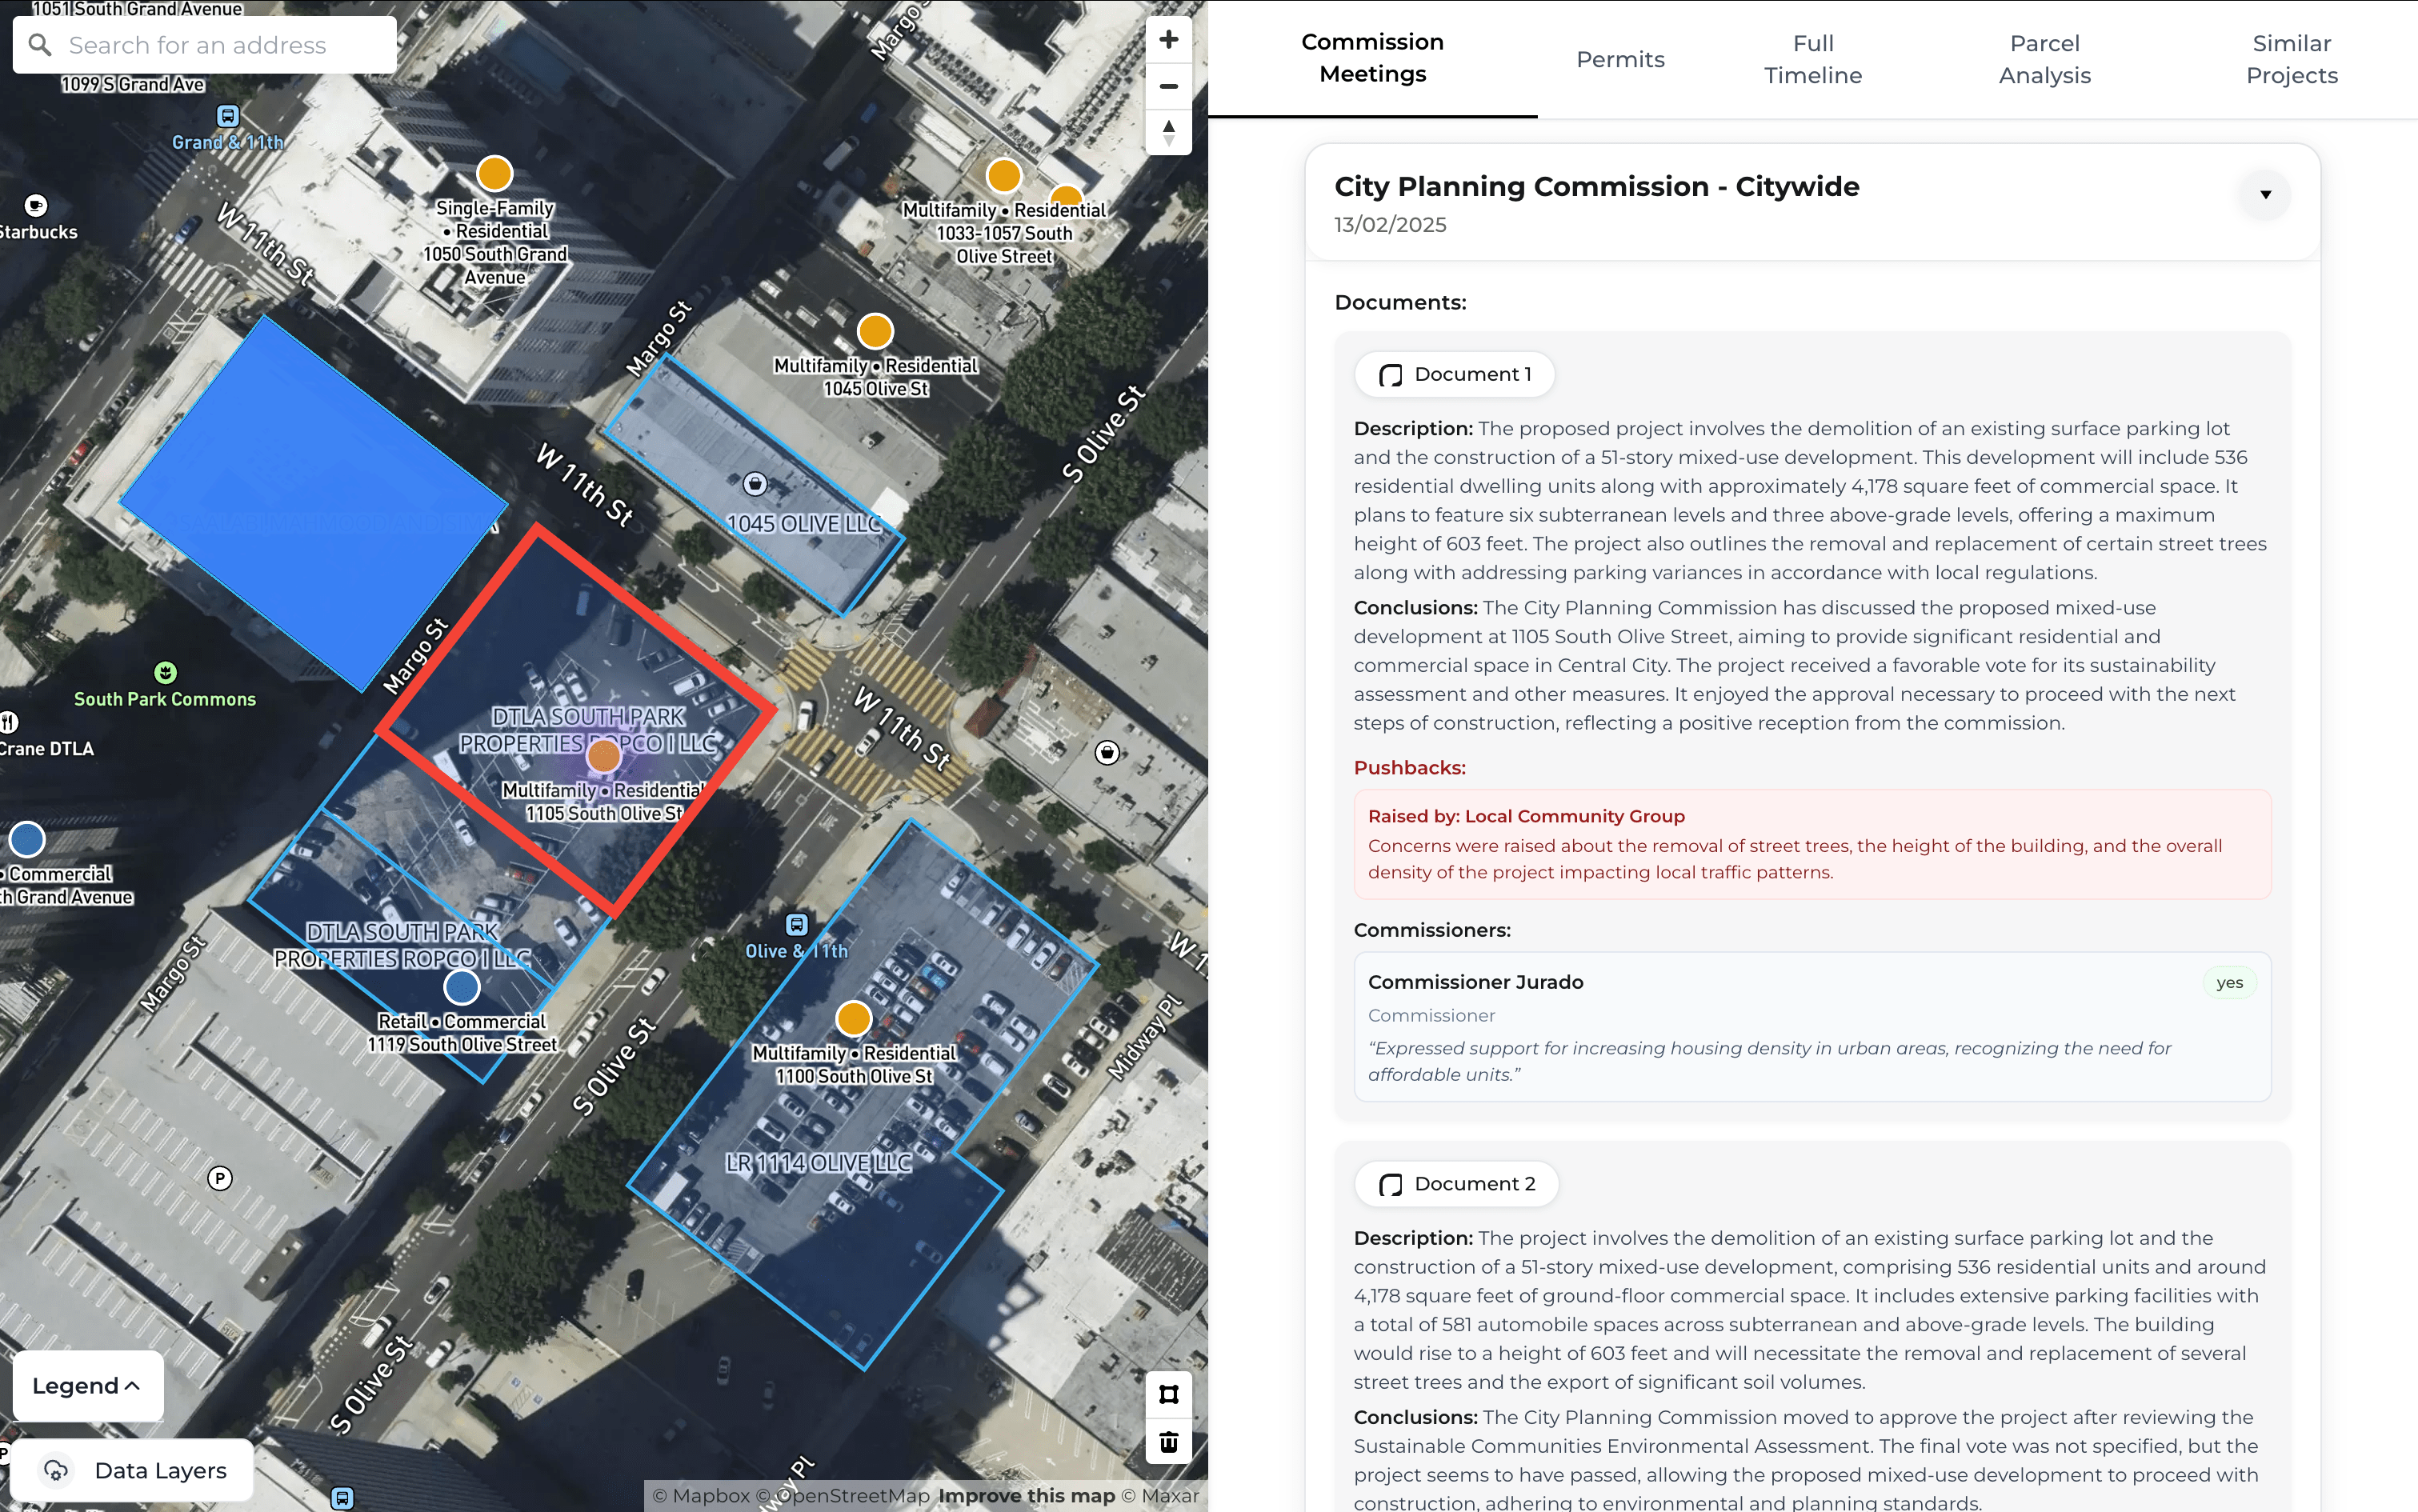Viewport: 2418px width, 1512px height.
Task: Open the Mapbox attribution link
Action: [x=701, y=1496]
